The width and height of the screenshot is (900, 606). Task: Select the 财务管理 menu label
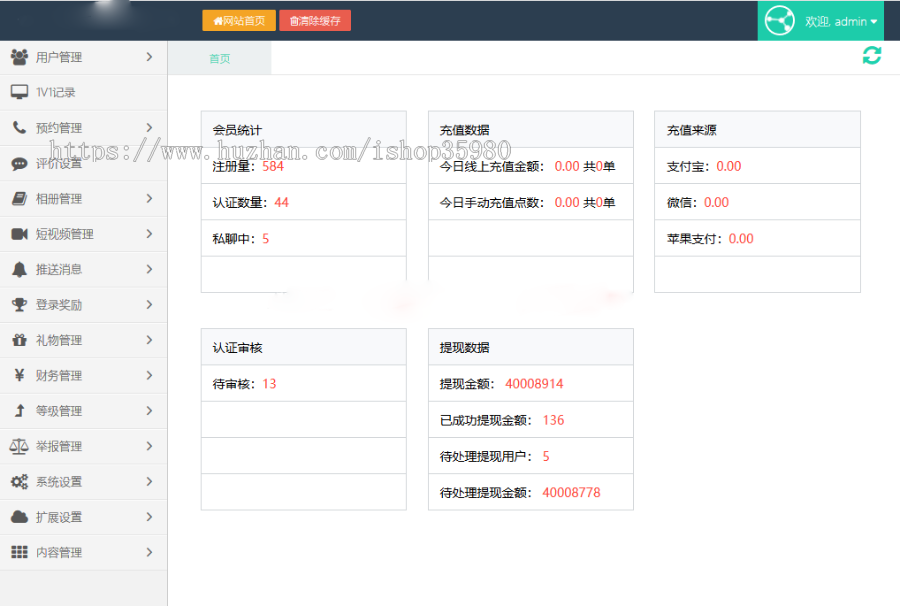(x=59, y=376)
